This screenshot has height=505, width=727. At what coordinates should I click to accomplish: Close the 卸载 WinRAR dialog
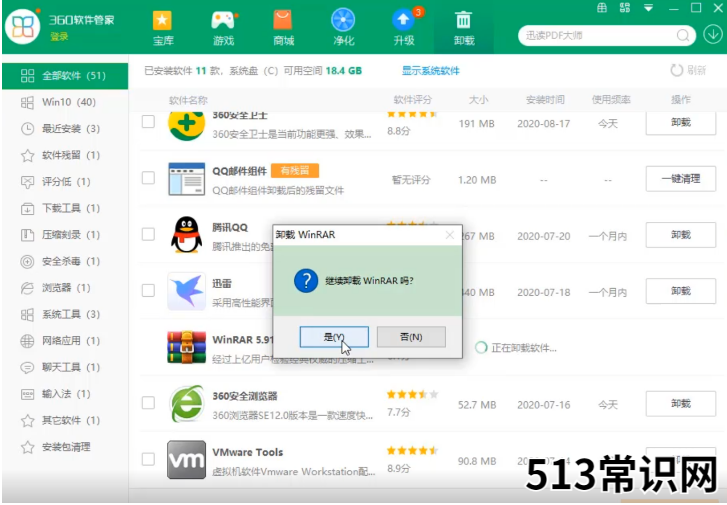pyautogui.click(x=450, y=235)
